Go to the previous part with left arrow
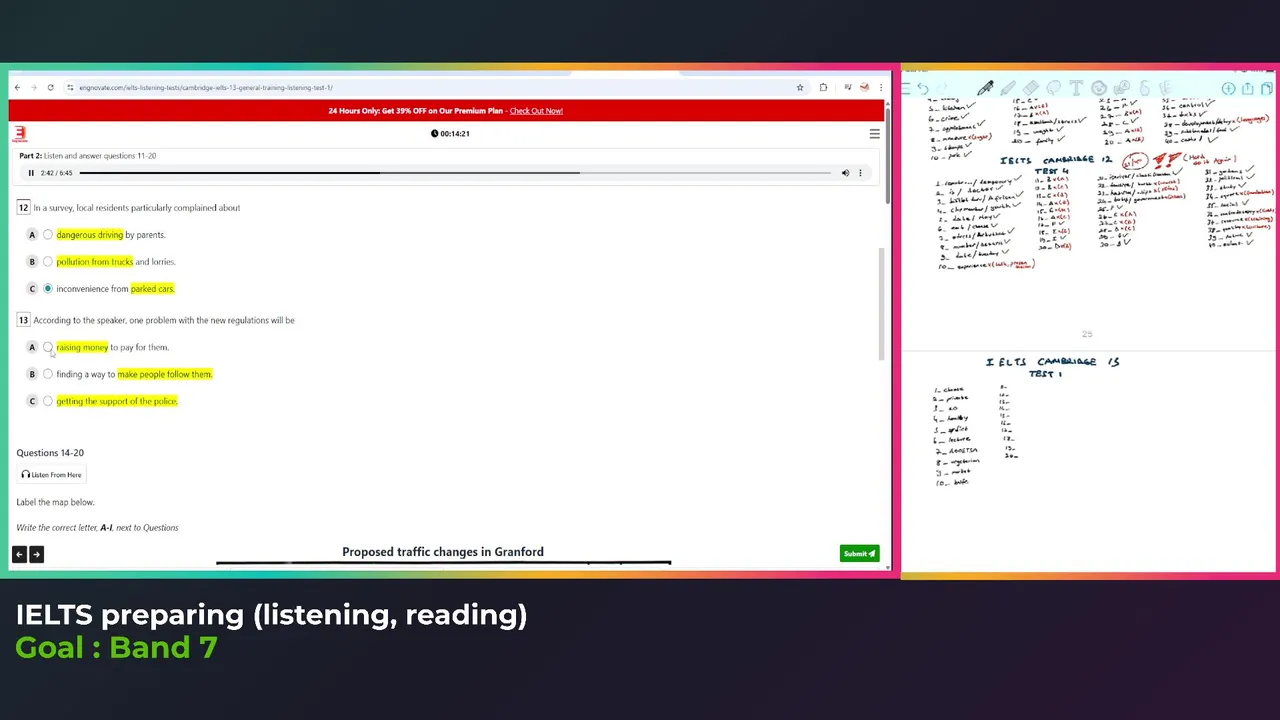1280x720 pixels. tap(19, 554)
